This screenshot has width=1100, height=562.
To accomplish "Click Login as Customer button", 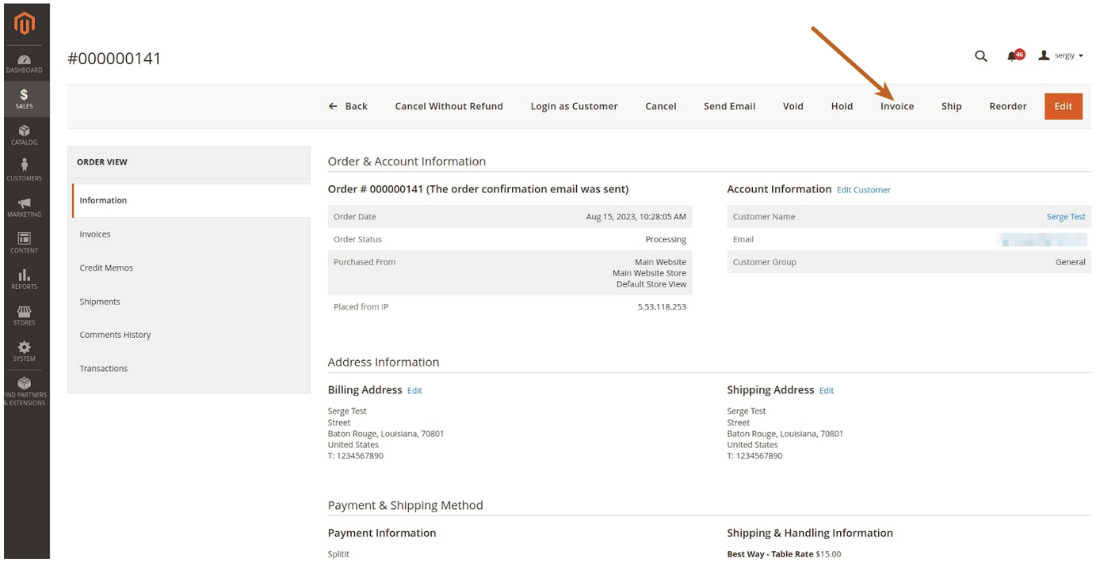I will [x=574, y=107].
